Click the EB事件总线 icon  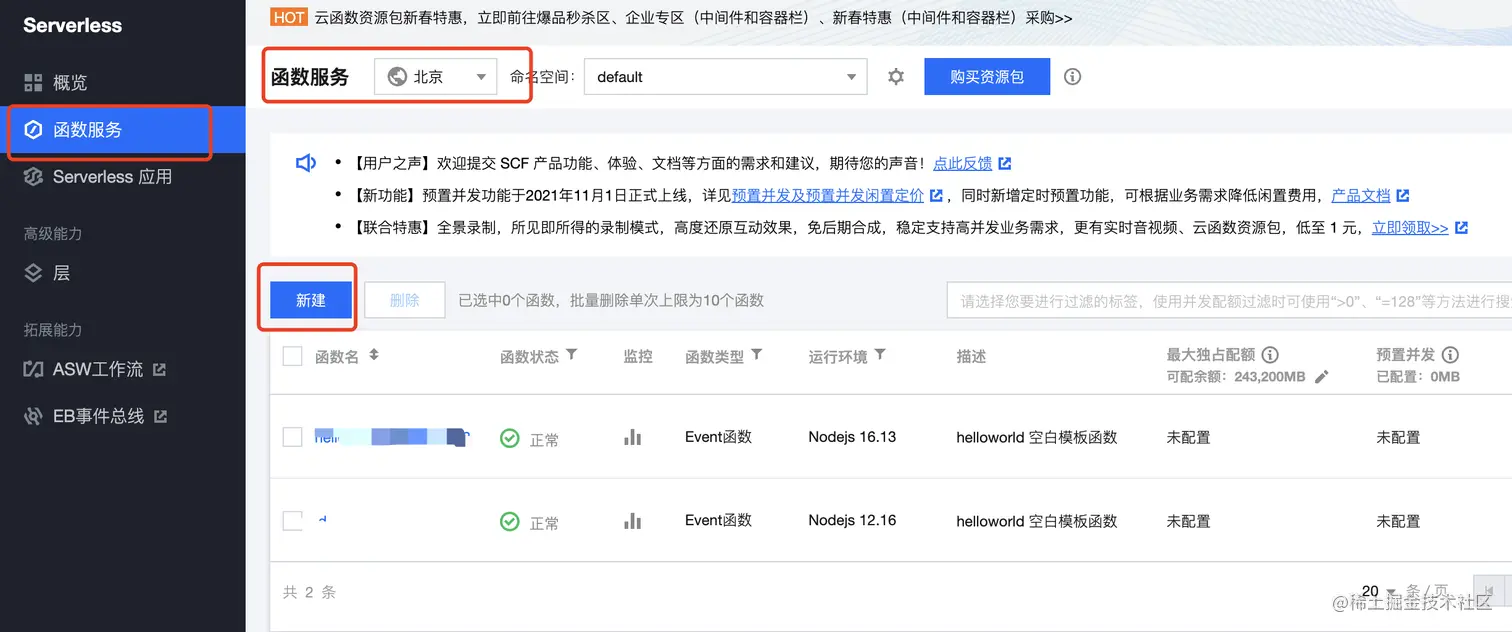point(33,416)
